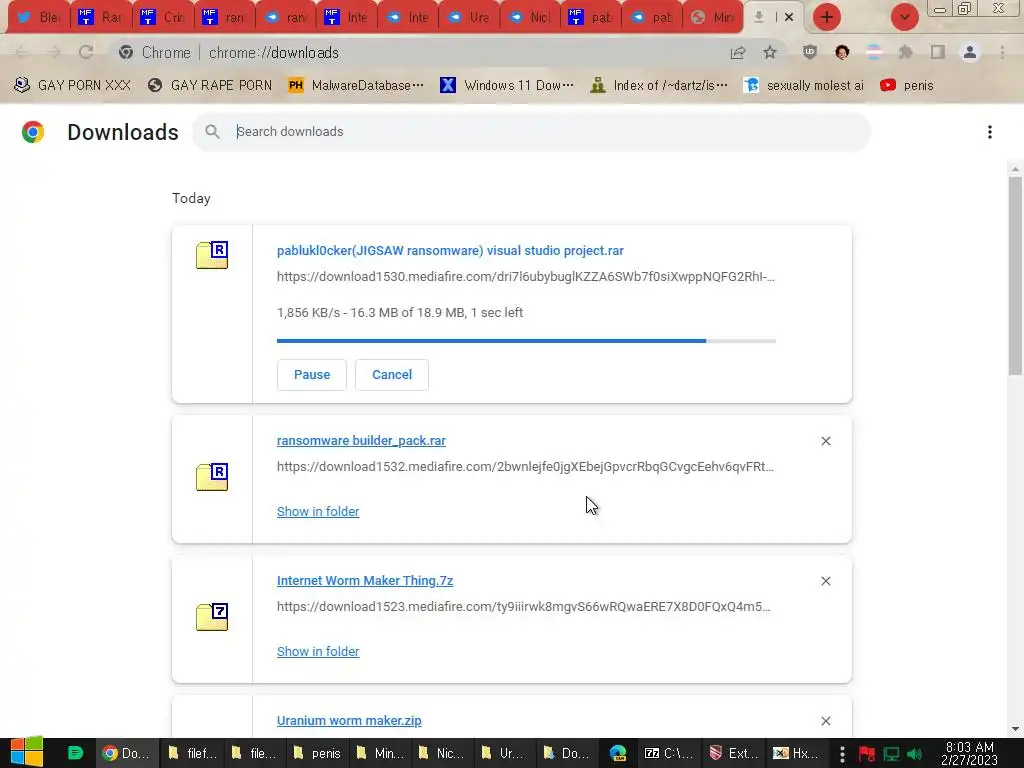This screenshot has height=768, width=1024.
Task: Click the forward navigation arrow
Action: point(54,52)
